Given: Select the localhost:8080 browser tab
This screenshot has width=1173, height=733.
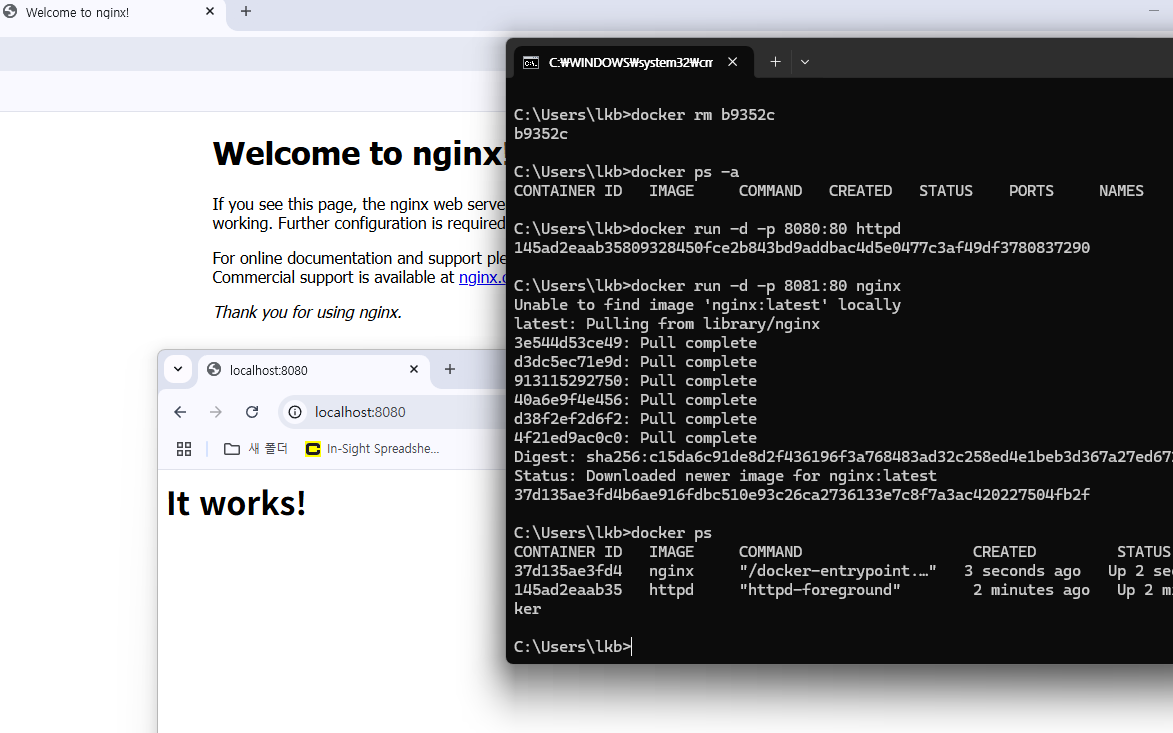Looking at the screenshot, I should (314, 370).
